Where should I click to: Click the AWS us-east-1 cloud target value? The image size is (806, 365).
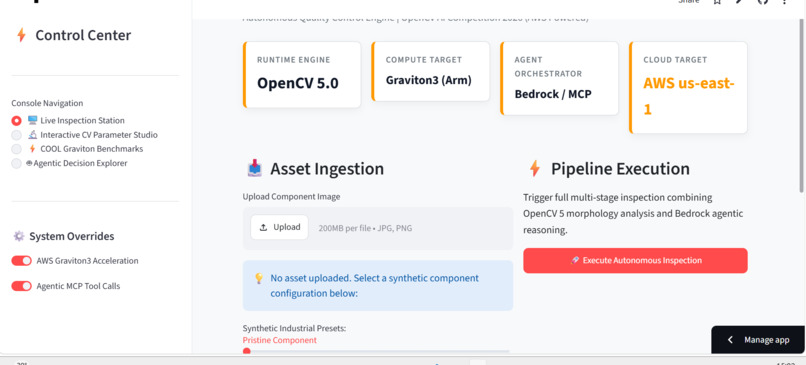point(688,96)
